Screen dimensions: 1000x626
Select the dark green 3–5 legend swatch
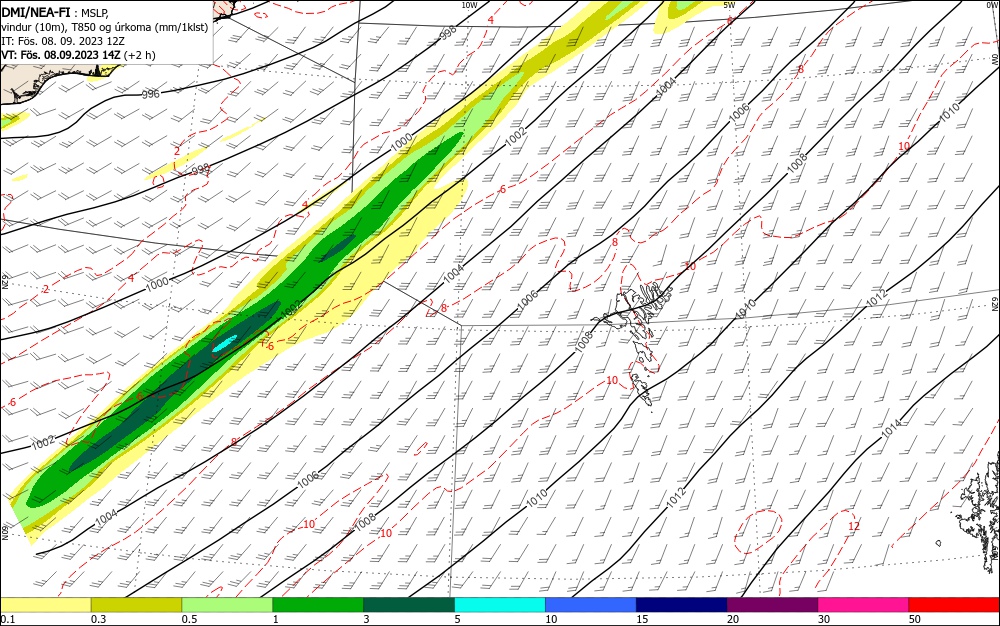pyautogui.click(x=409, y=605)
